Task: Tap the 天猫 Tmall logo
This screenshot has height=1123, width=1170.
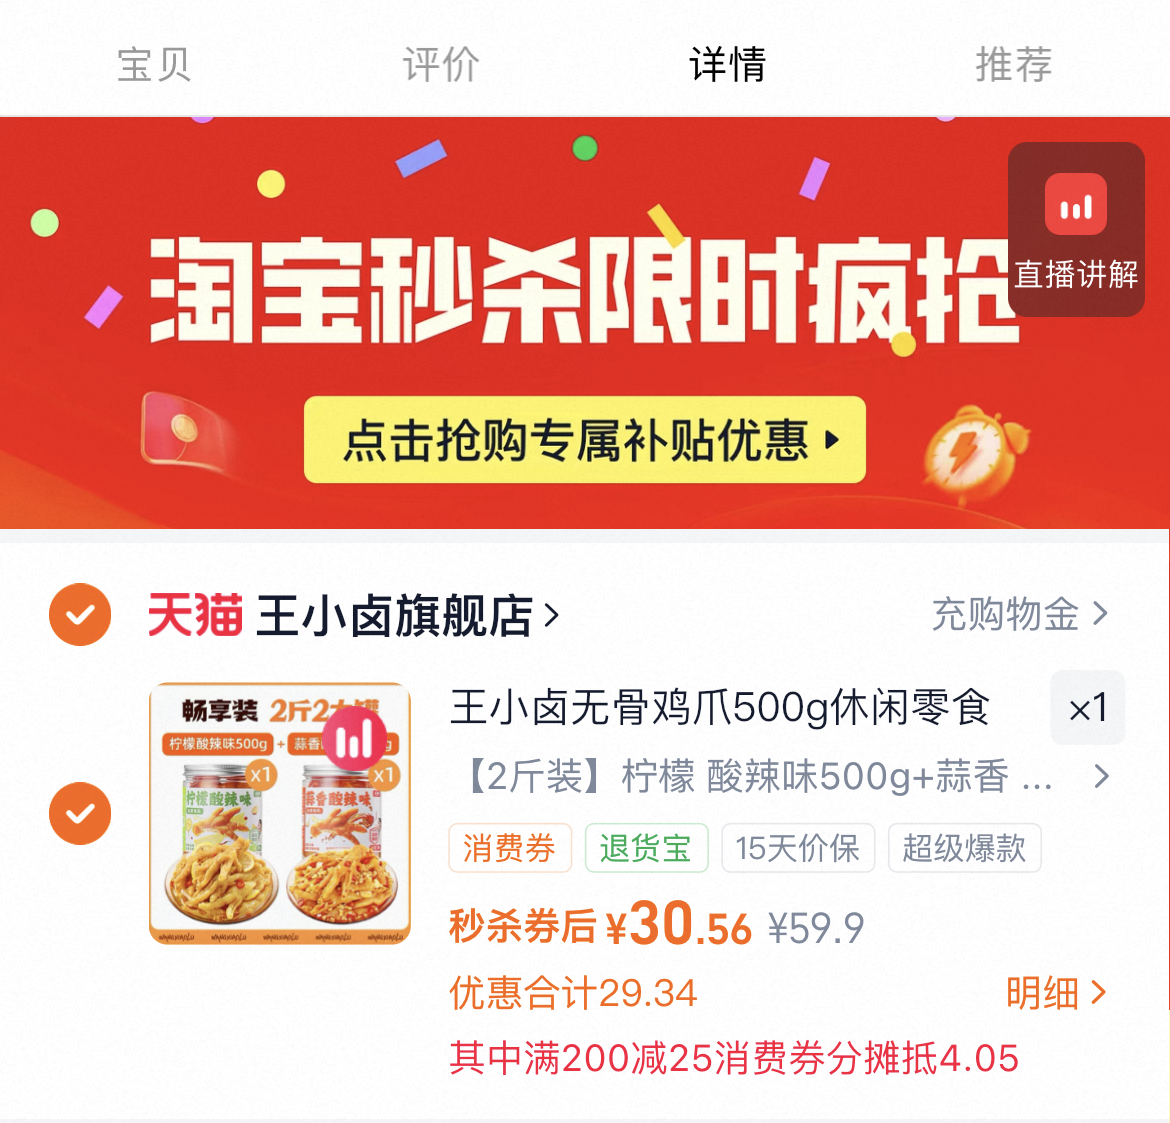Action: 195,615
